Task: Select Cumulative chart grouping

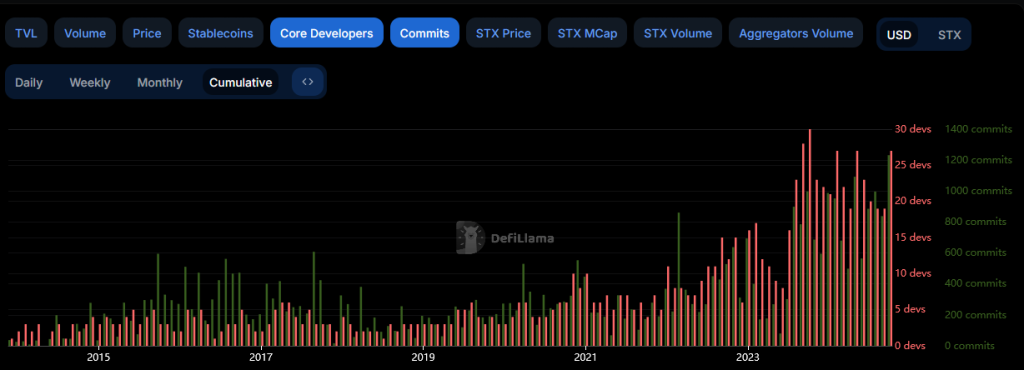Action: 241,82
